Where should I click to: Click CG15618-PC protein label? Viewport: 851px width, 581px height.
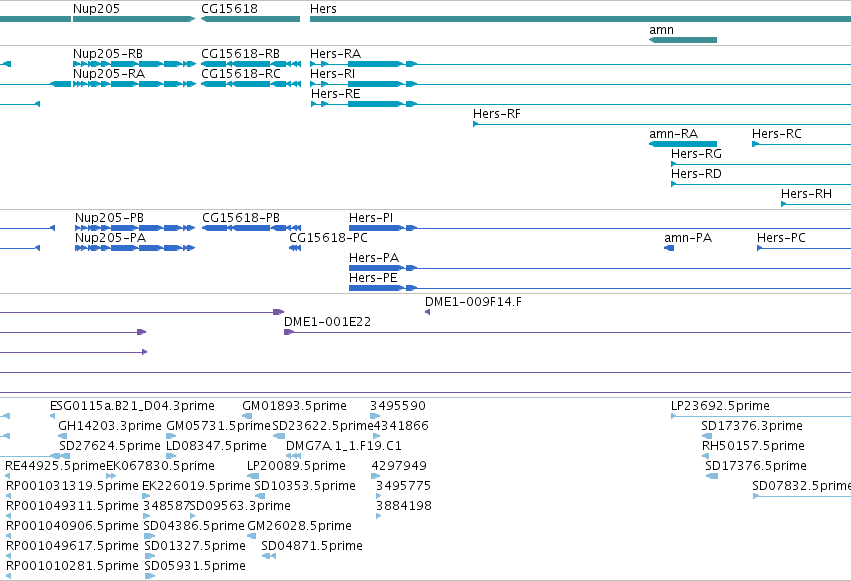328,238
